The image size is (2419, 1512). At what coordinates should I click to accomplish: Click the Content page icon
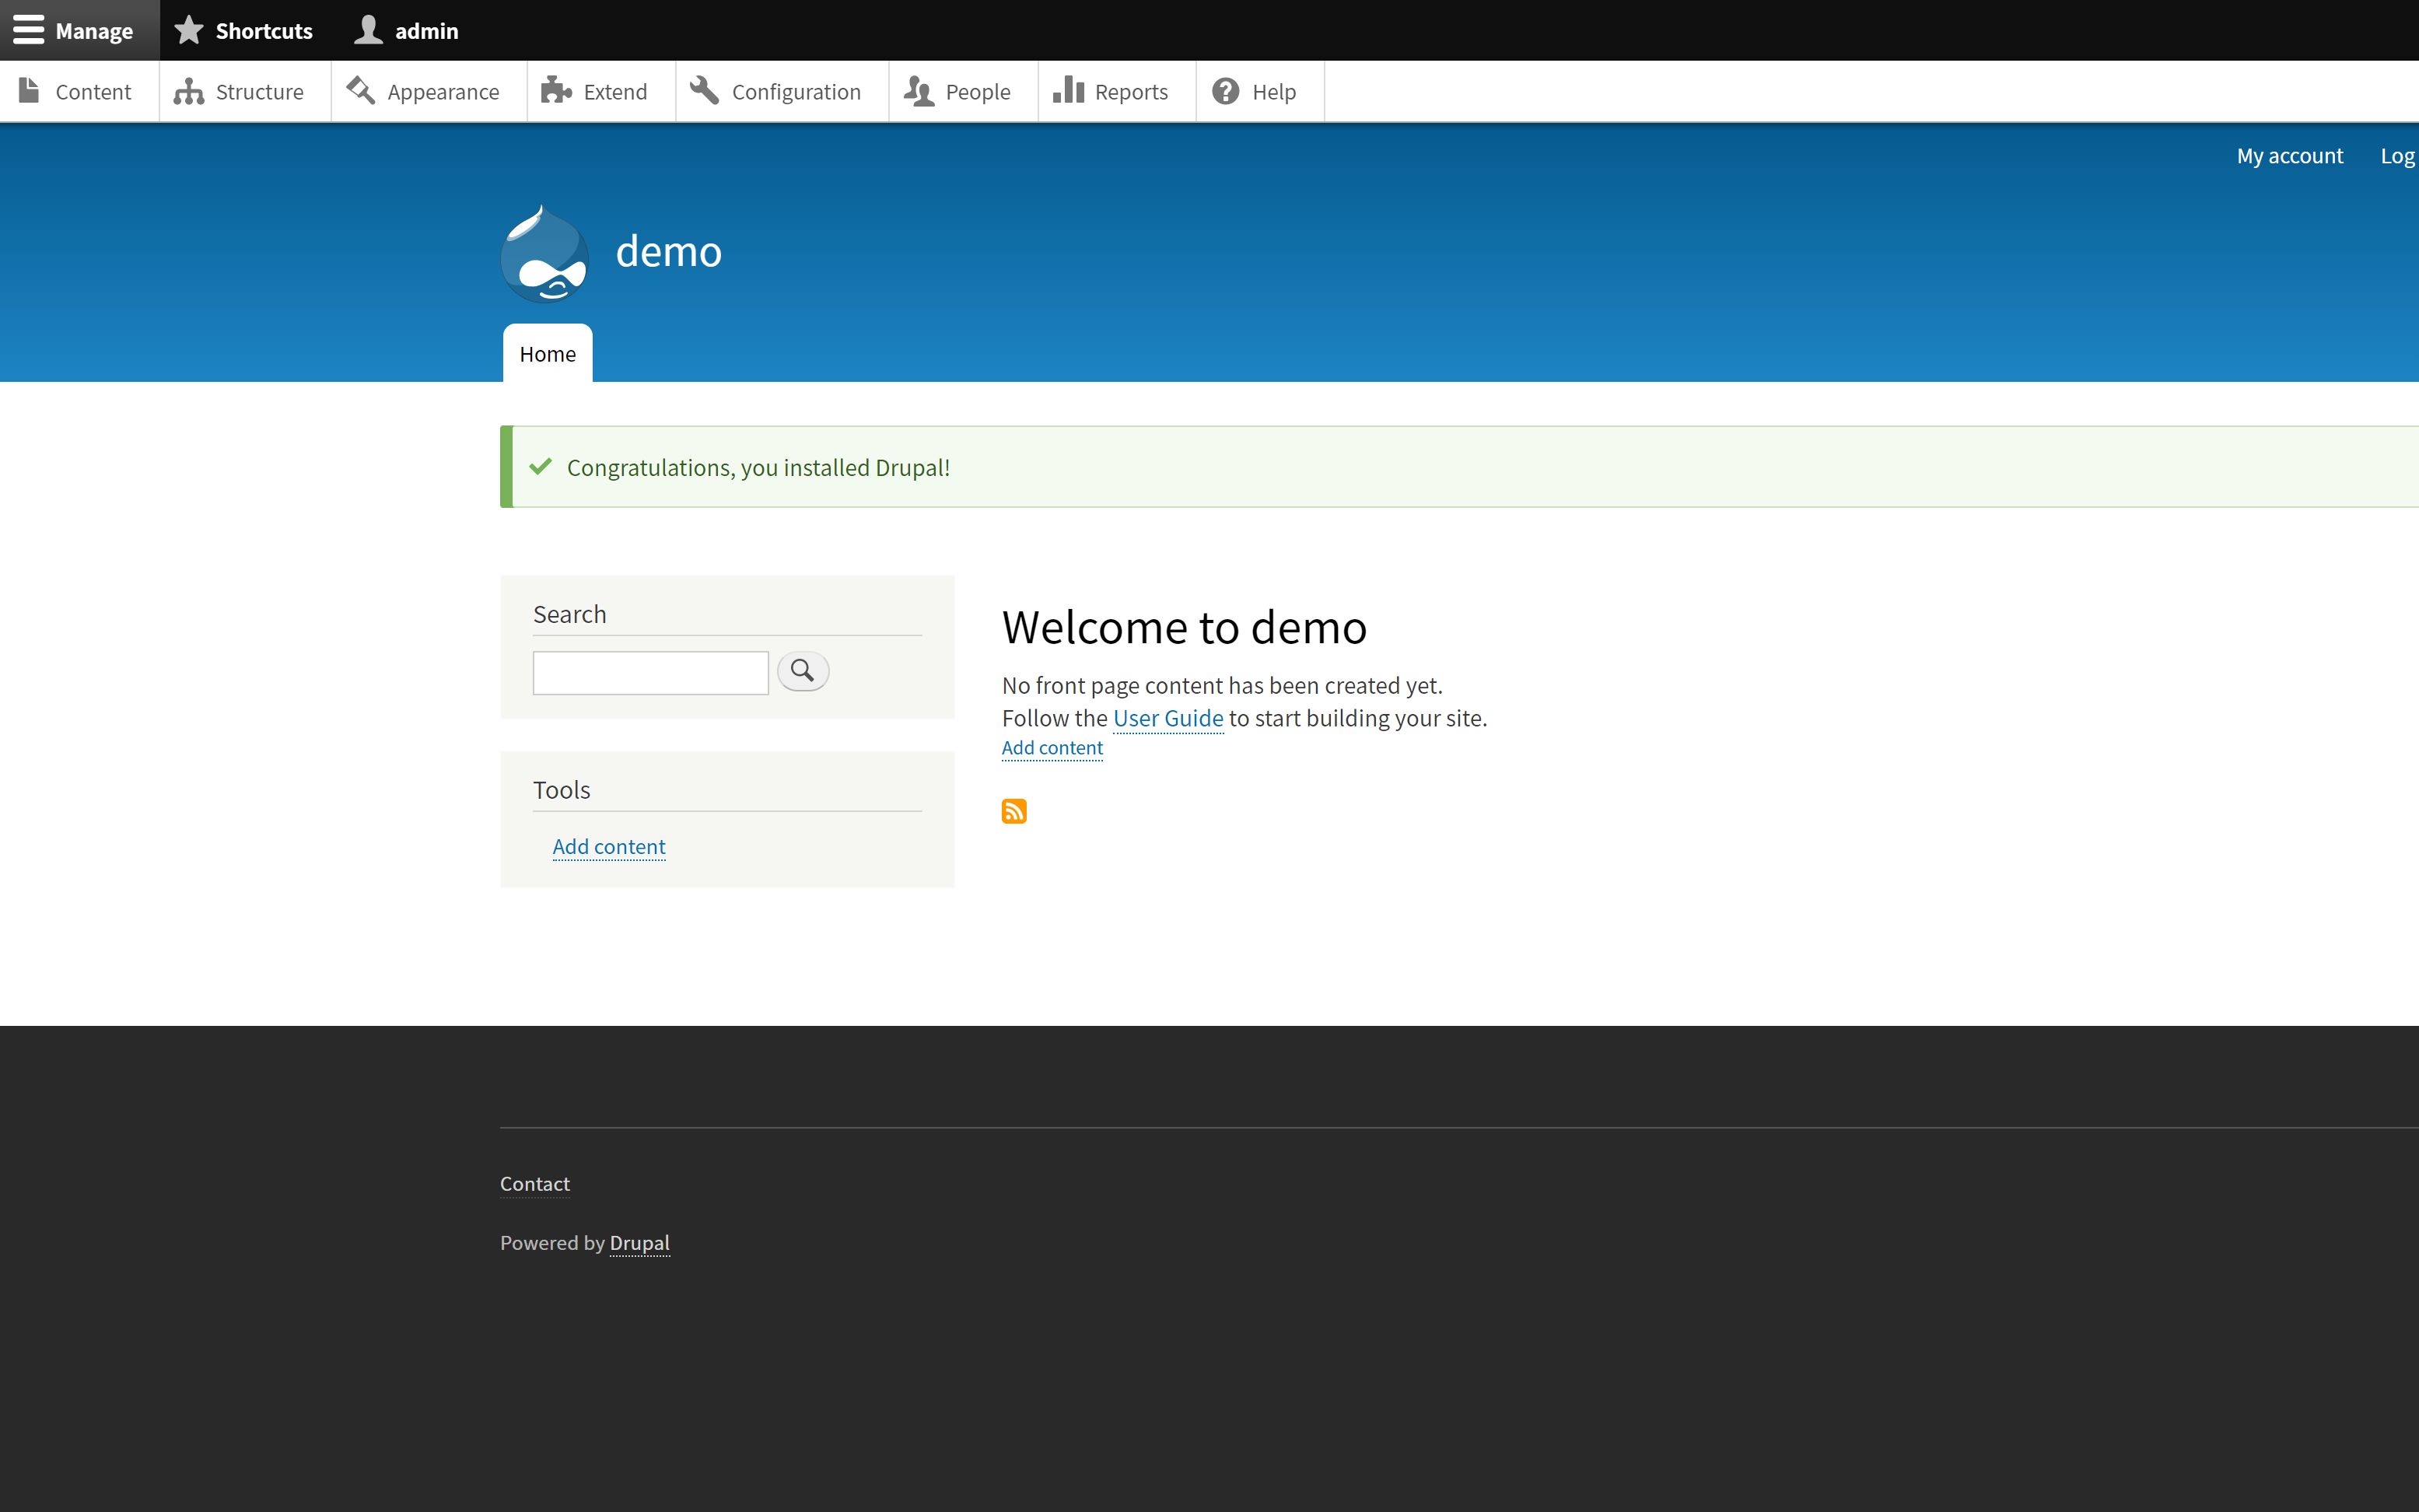tap(29, 91)
